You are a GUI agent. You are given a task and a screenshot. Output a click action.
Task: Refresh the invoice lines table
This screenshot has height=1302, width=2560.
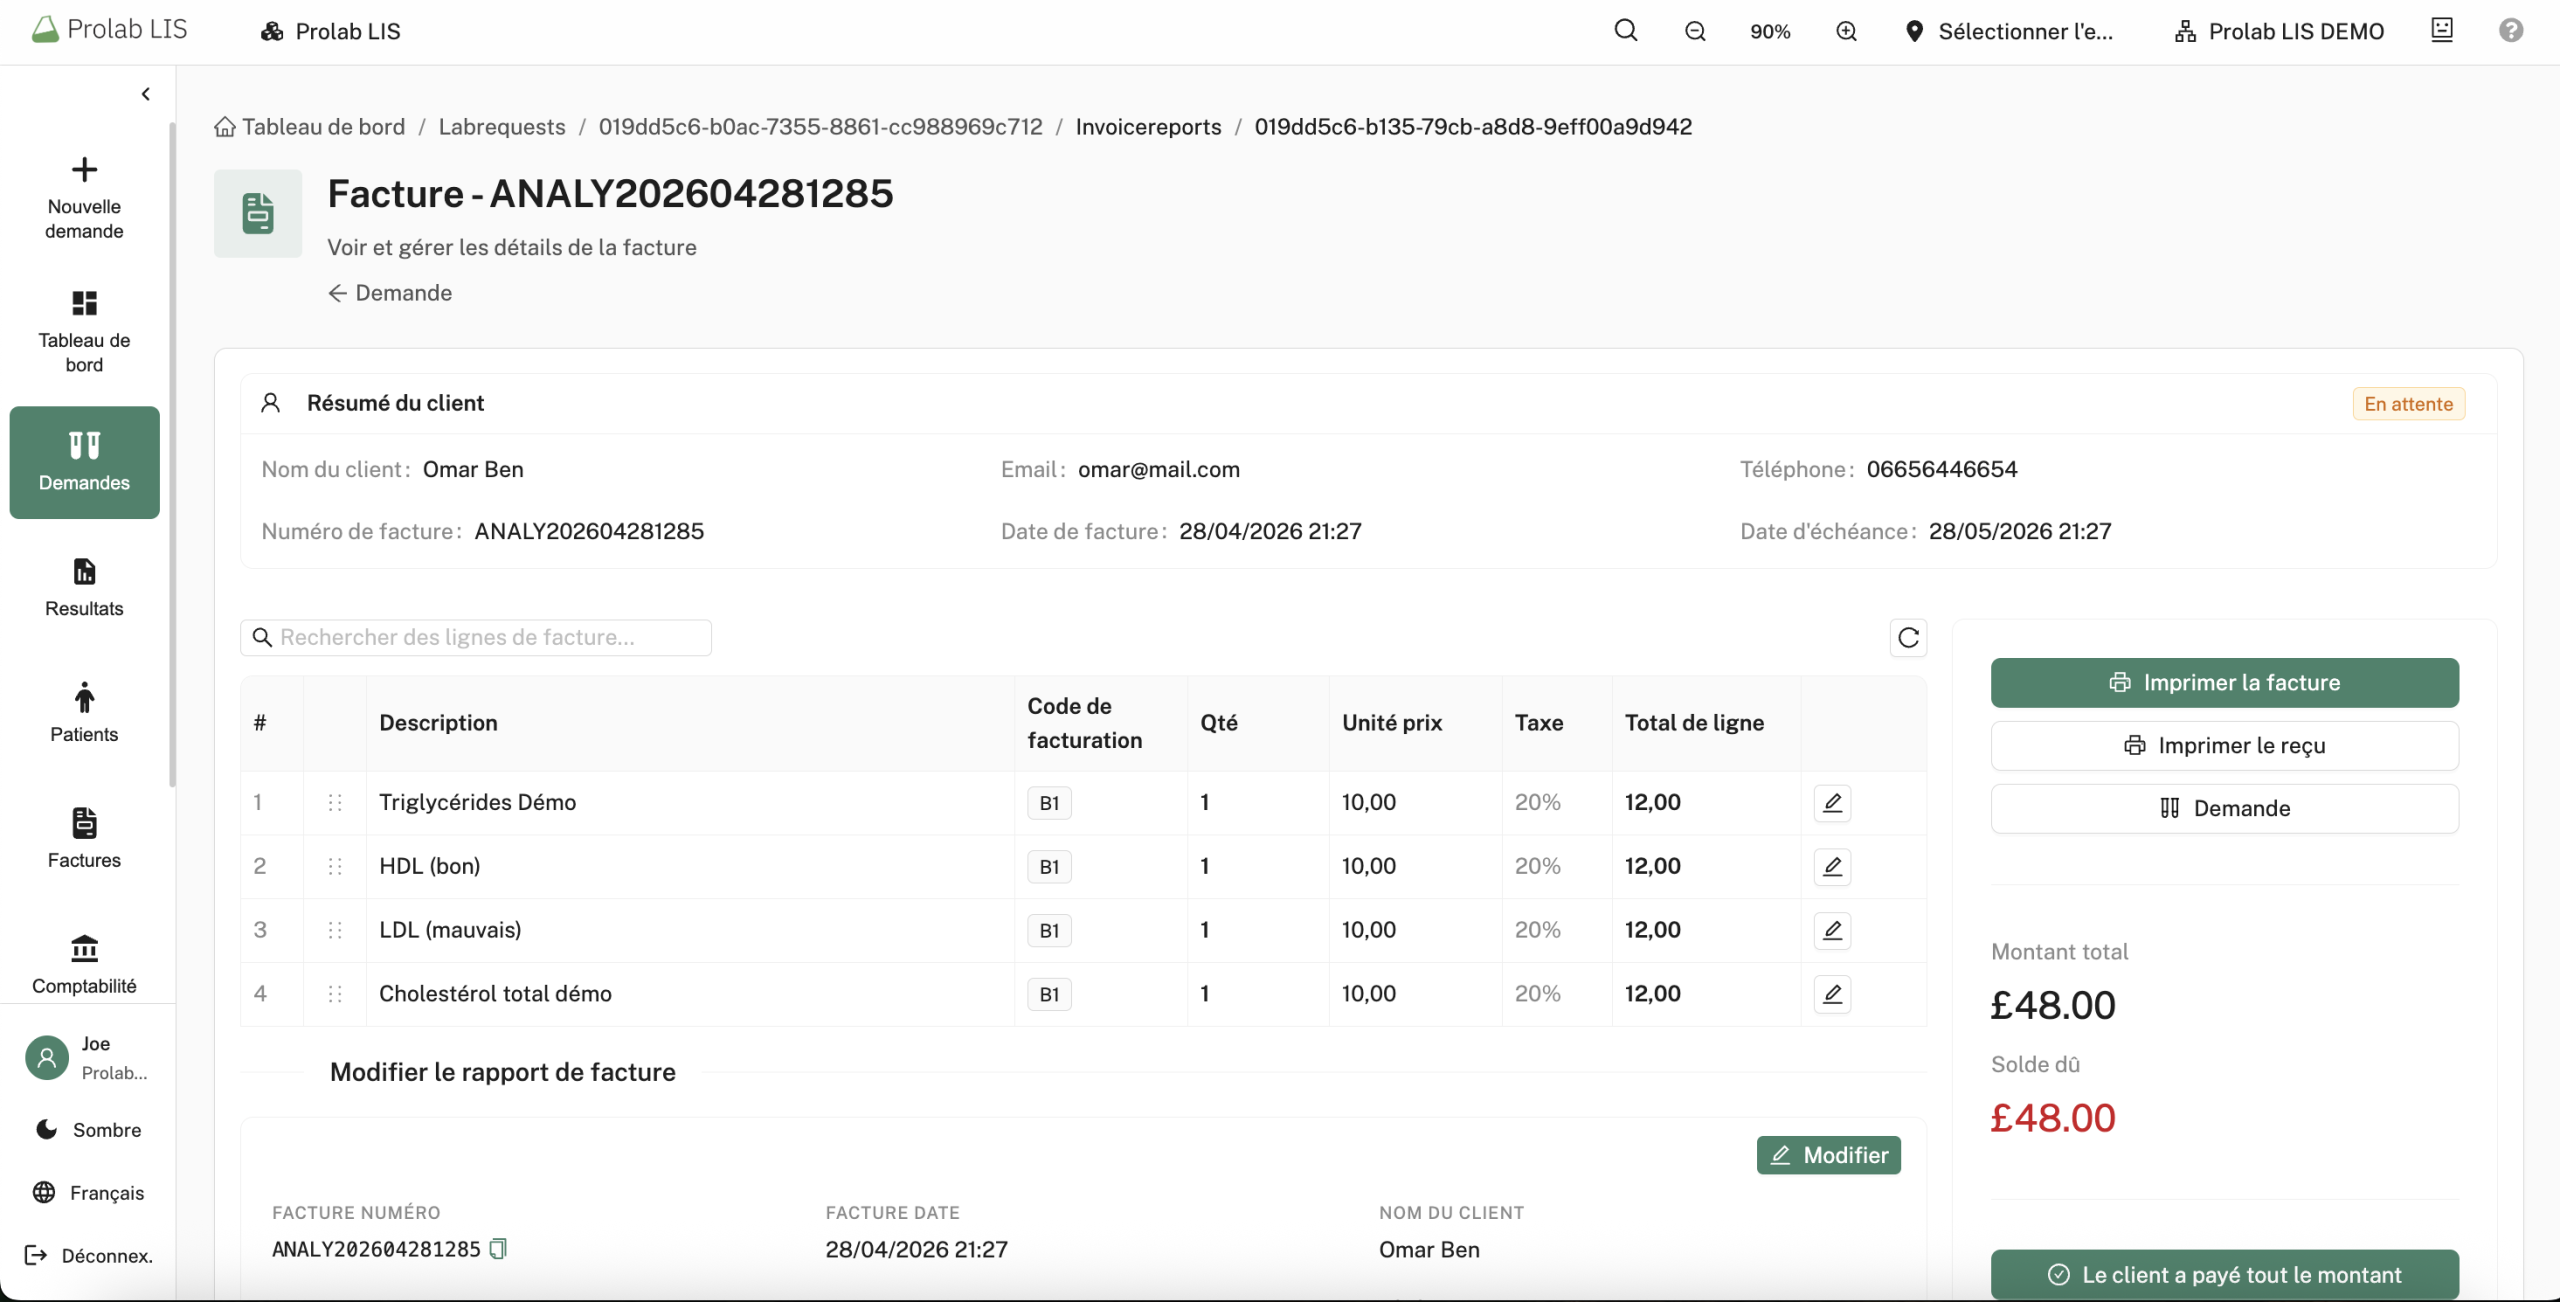tap(1908, 638)
